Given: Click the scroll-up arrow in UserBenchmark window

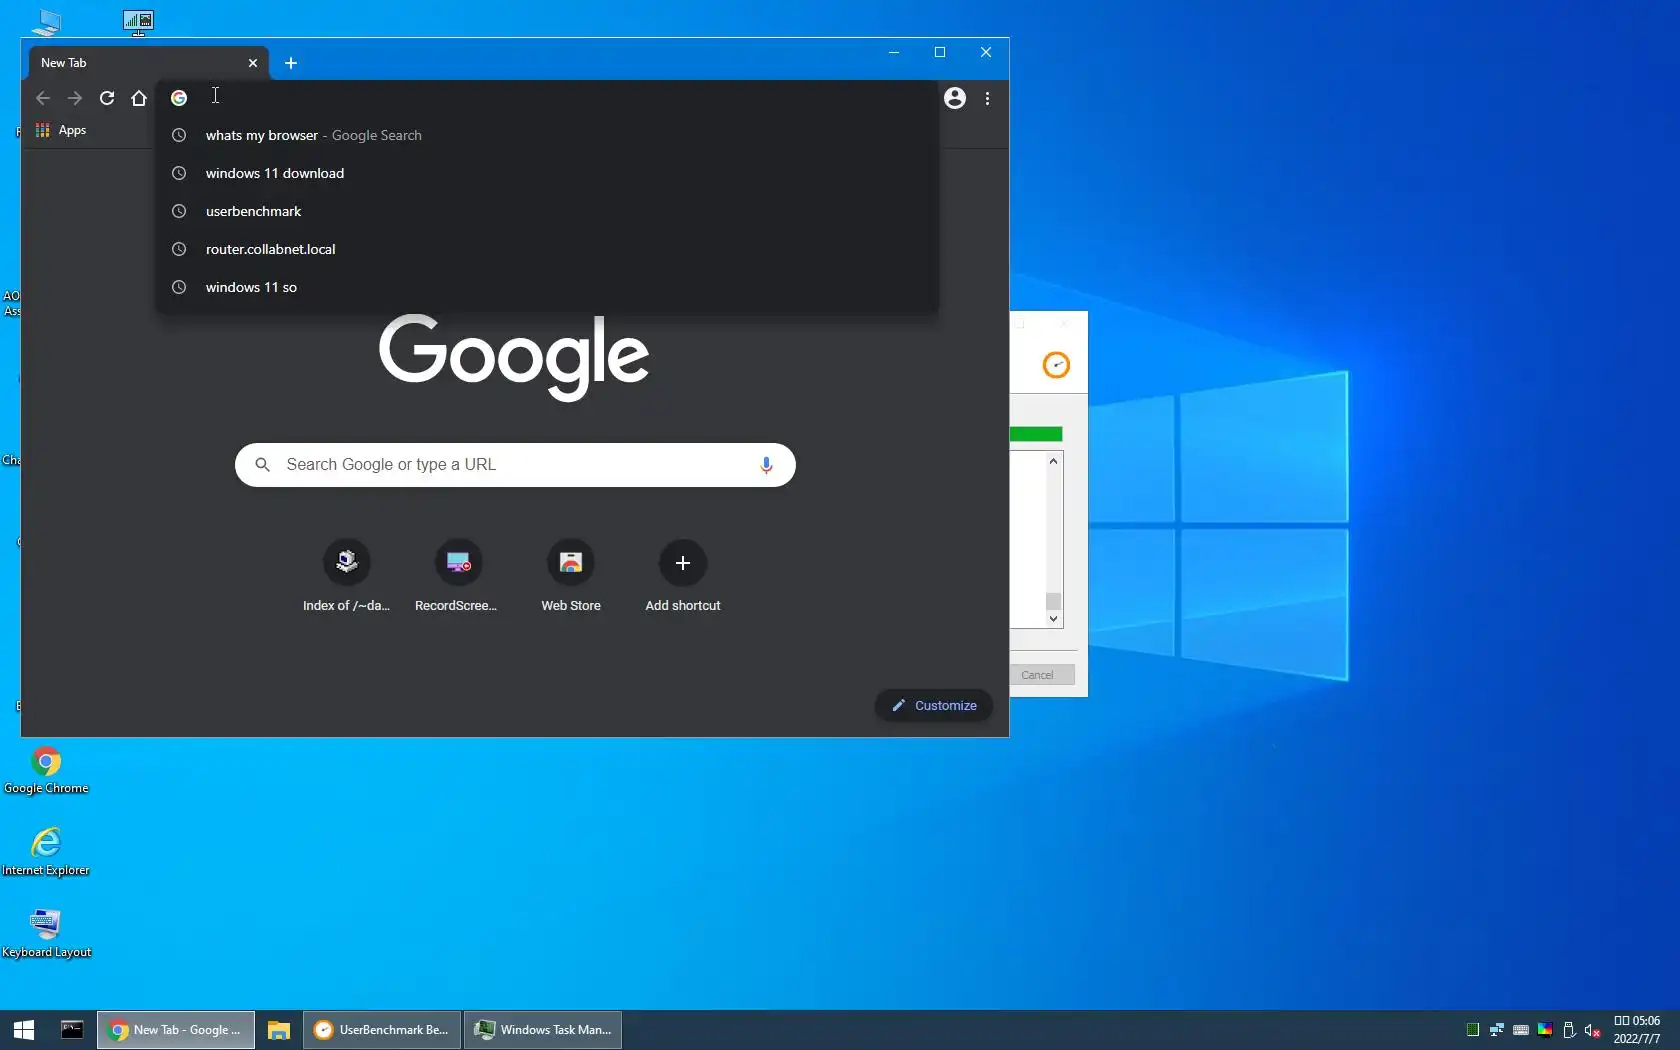Looking at the screenshot, I should pyautogui.click(x=1053, y=461).
